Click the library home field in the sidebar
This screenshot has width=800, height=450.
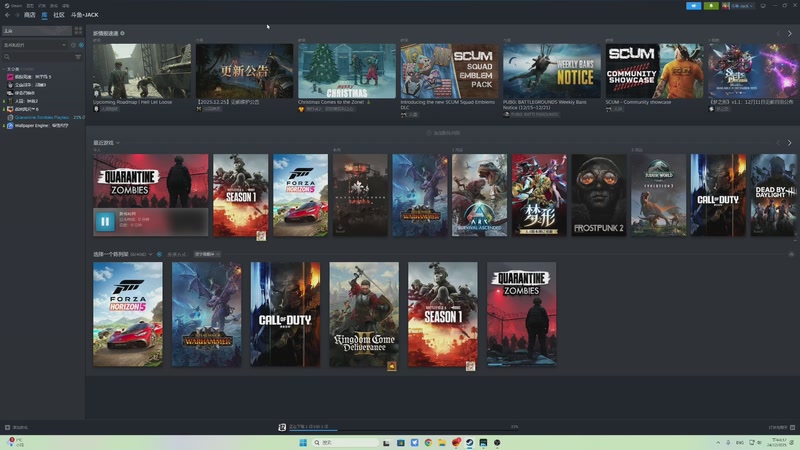click(37, 31)
